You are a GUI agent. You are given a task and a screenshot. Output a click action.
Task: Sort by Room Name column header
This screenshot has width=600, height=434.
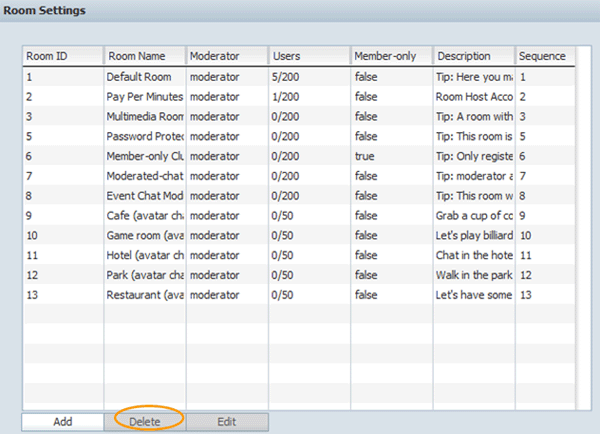pos(144,56)
